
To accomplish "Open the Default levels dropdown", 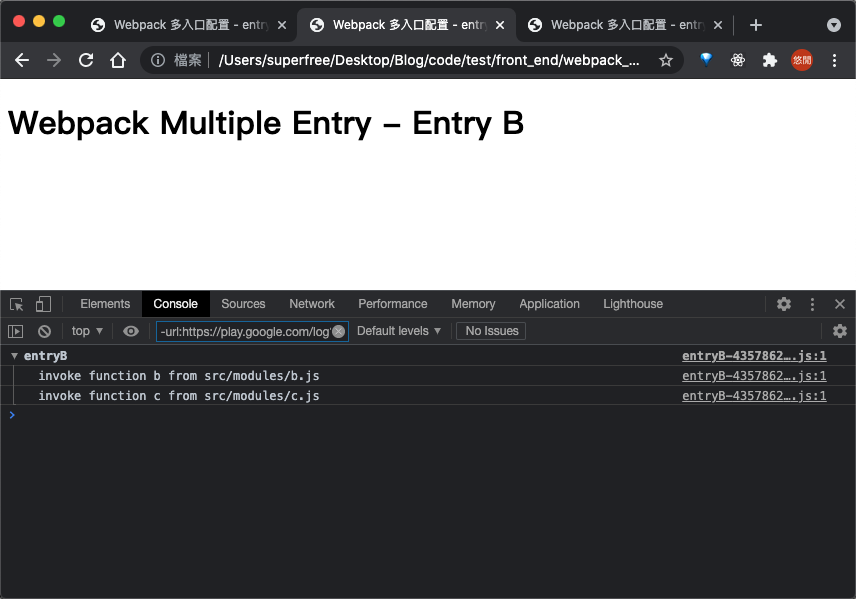I will [399, 331].
